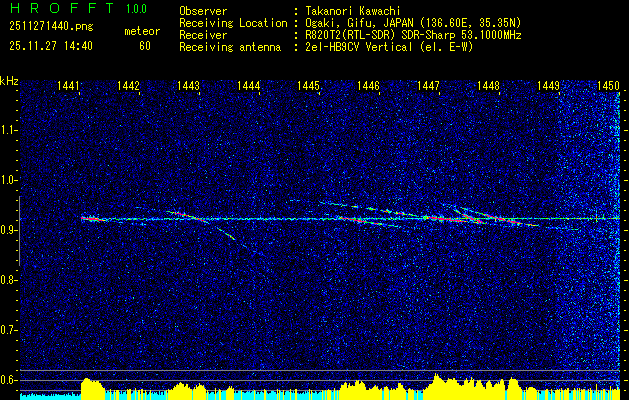The height and width of the screenshot is (400, 629).
Task: Click the 1446 time axis marker
Action: pyautogui.click(x=368, y=85)
